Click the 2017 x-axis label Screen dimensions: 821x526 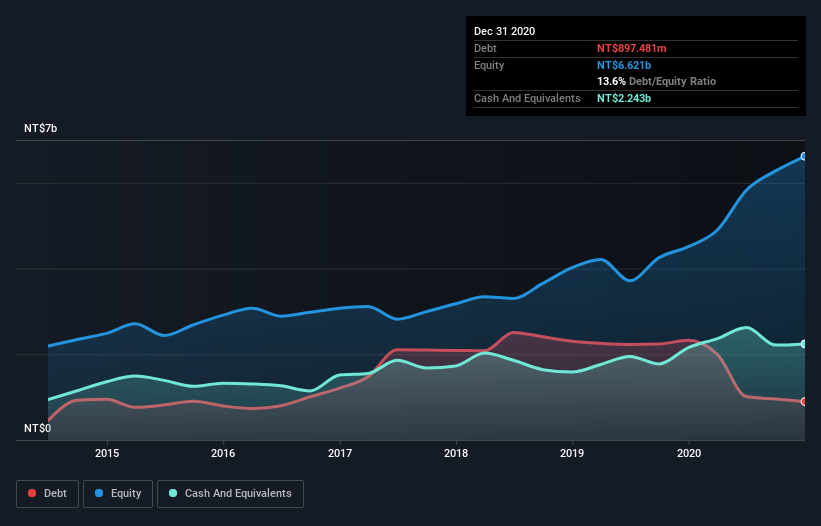pos(340,453)
